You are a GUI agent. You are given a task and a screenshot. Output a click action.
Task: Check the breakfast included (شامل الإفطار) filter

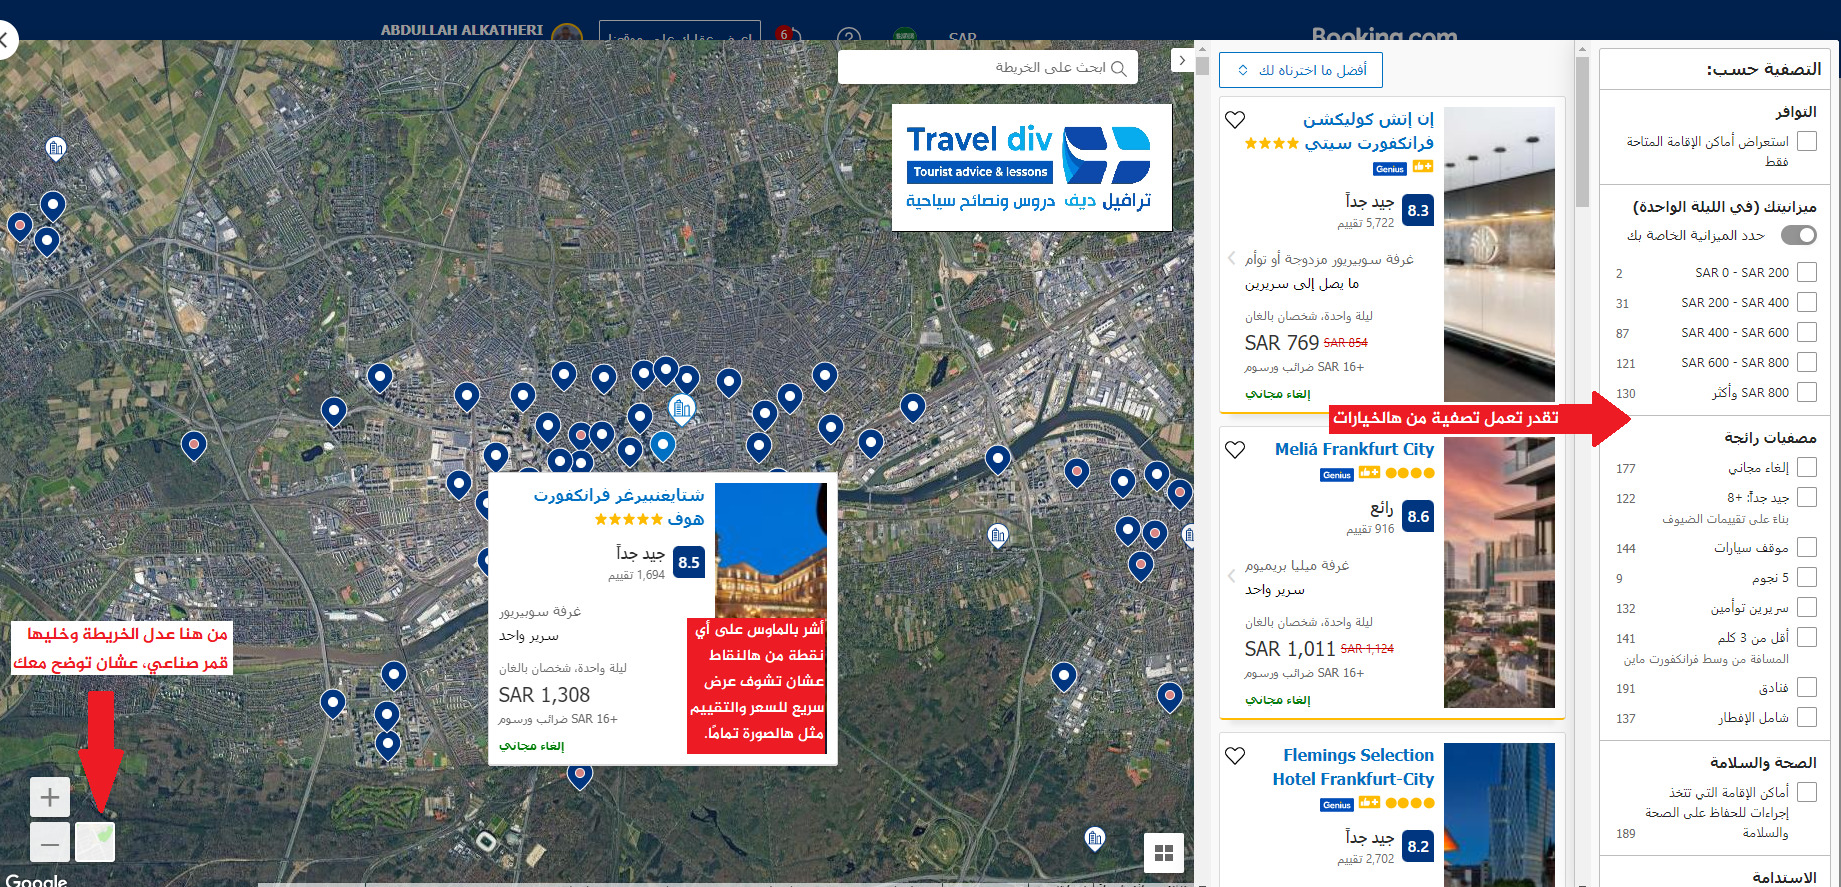(1807, 717)
